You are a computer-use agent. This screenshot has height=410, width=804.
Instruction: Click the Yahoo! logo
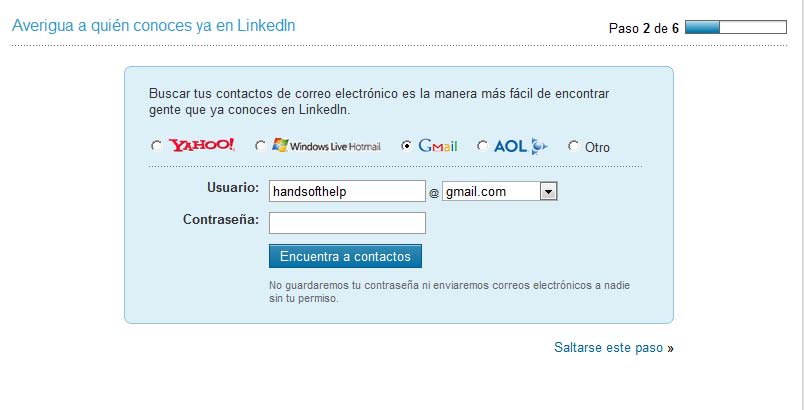[201, 146]
